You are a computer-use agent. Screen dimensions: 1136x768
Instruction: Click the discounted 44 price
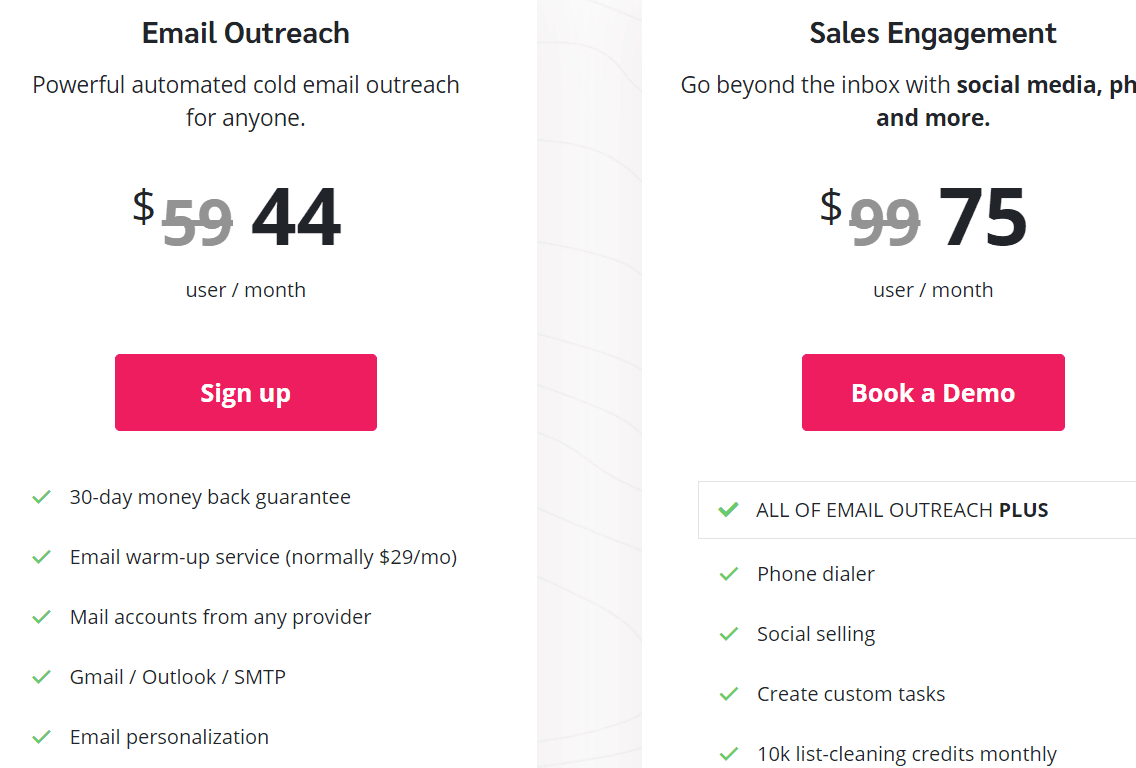point(296,217)
